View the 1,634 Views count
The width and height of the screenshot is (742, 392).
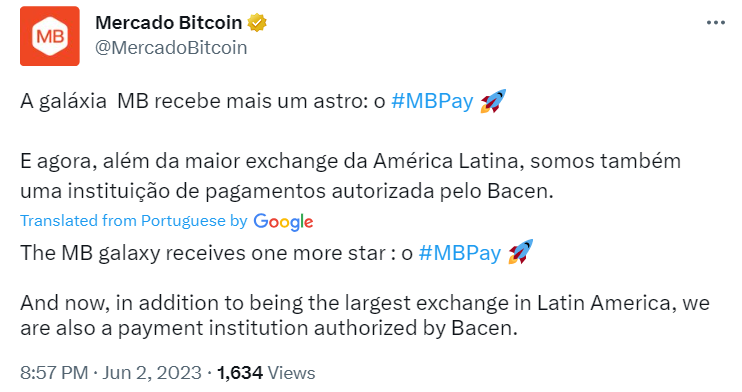click(265, 373)
